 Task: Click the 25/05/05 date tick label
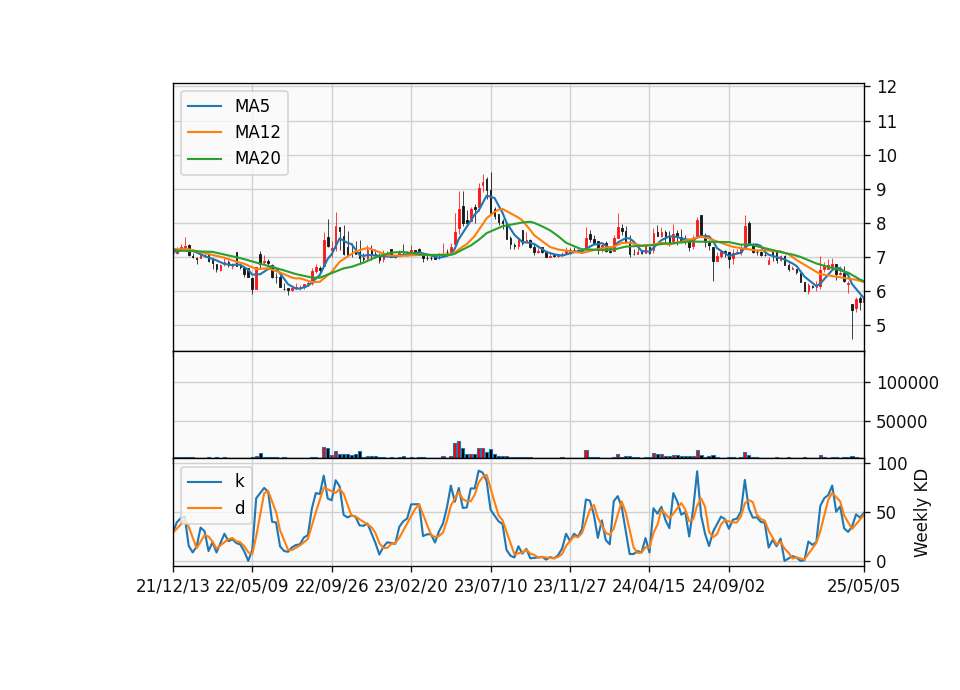[x=864, y=586]
